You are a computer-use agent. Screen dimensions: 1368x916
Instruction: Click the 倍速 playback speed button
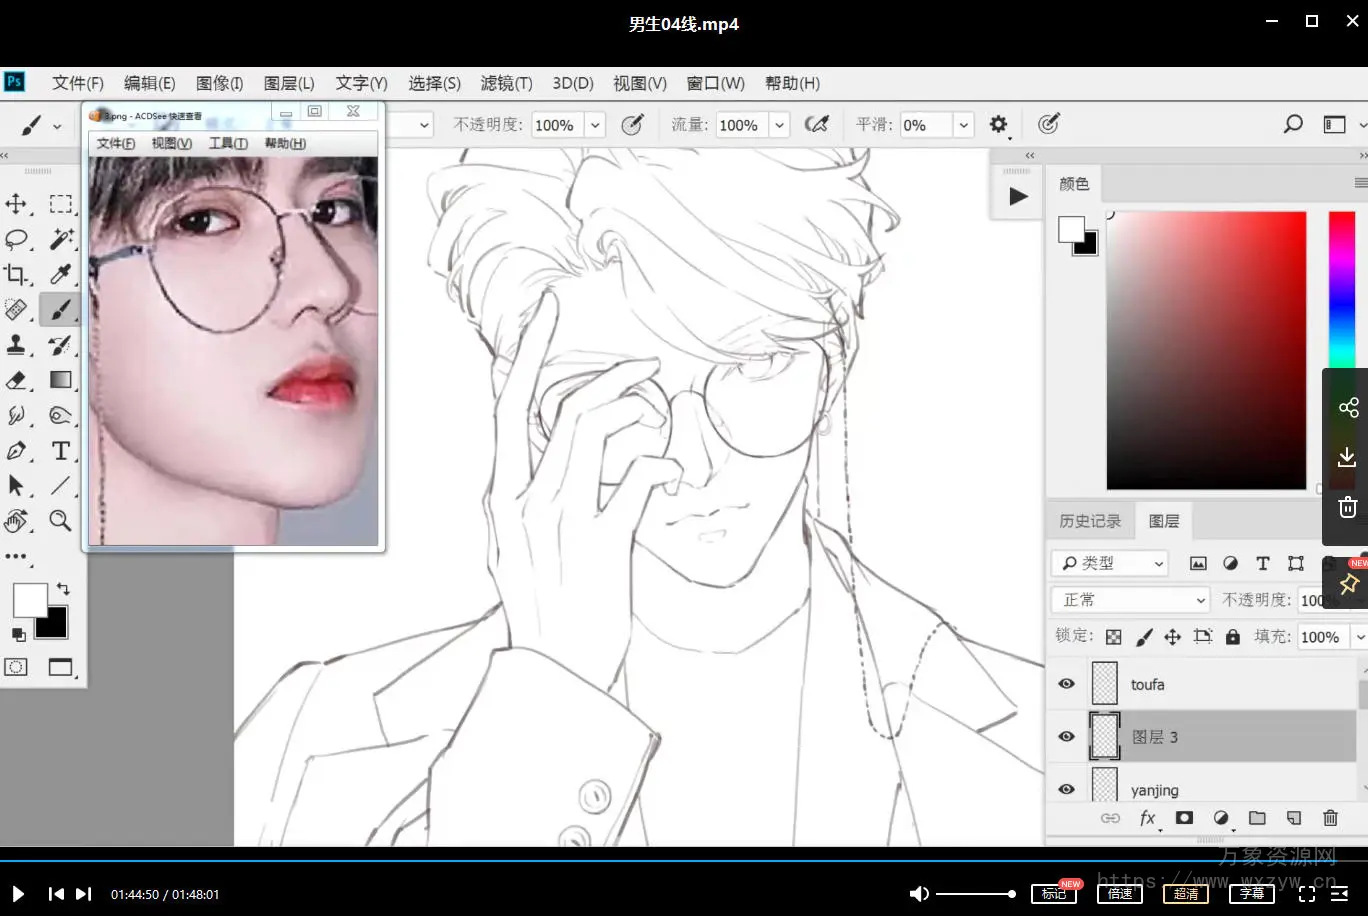coord(1120,893)
